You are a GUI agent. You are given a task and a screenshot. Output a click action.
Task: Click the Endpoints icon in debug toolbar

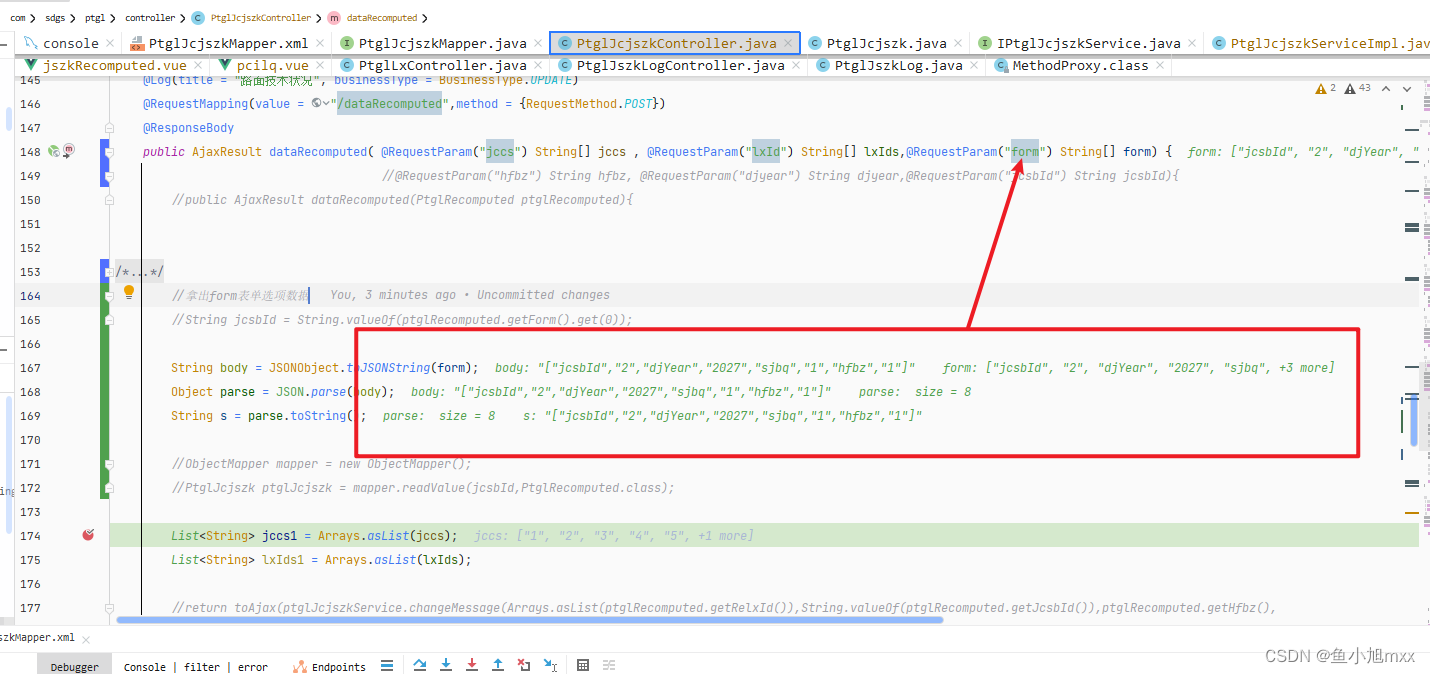300,666
